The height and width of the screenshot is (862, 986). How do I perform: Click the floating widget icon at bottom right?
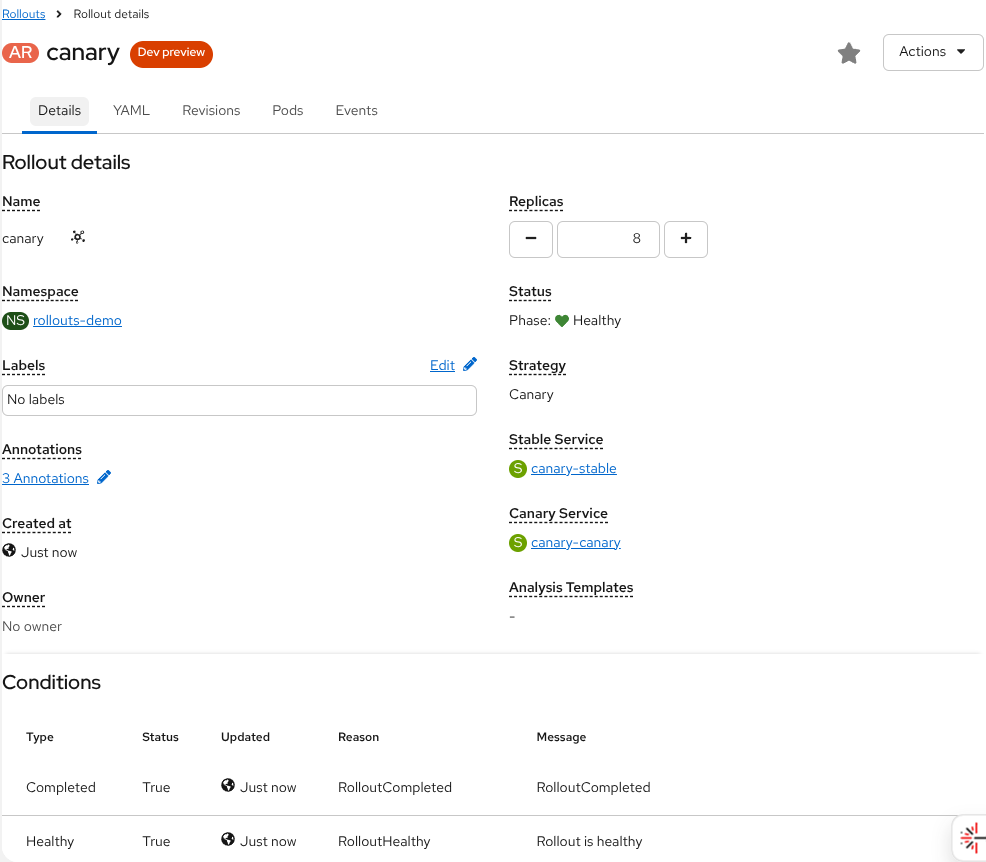click(968, 838)
